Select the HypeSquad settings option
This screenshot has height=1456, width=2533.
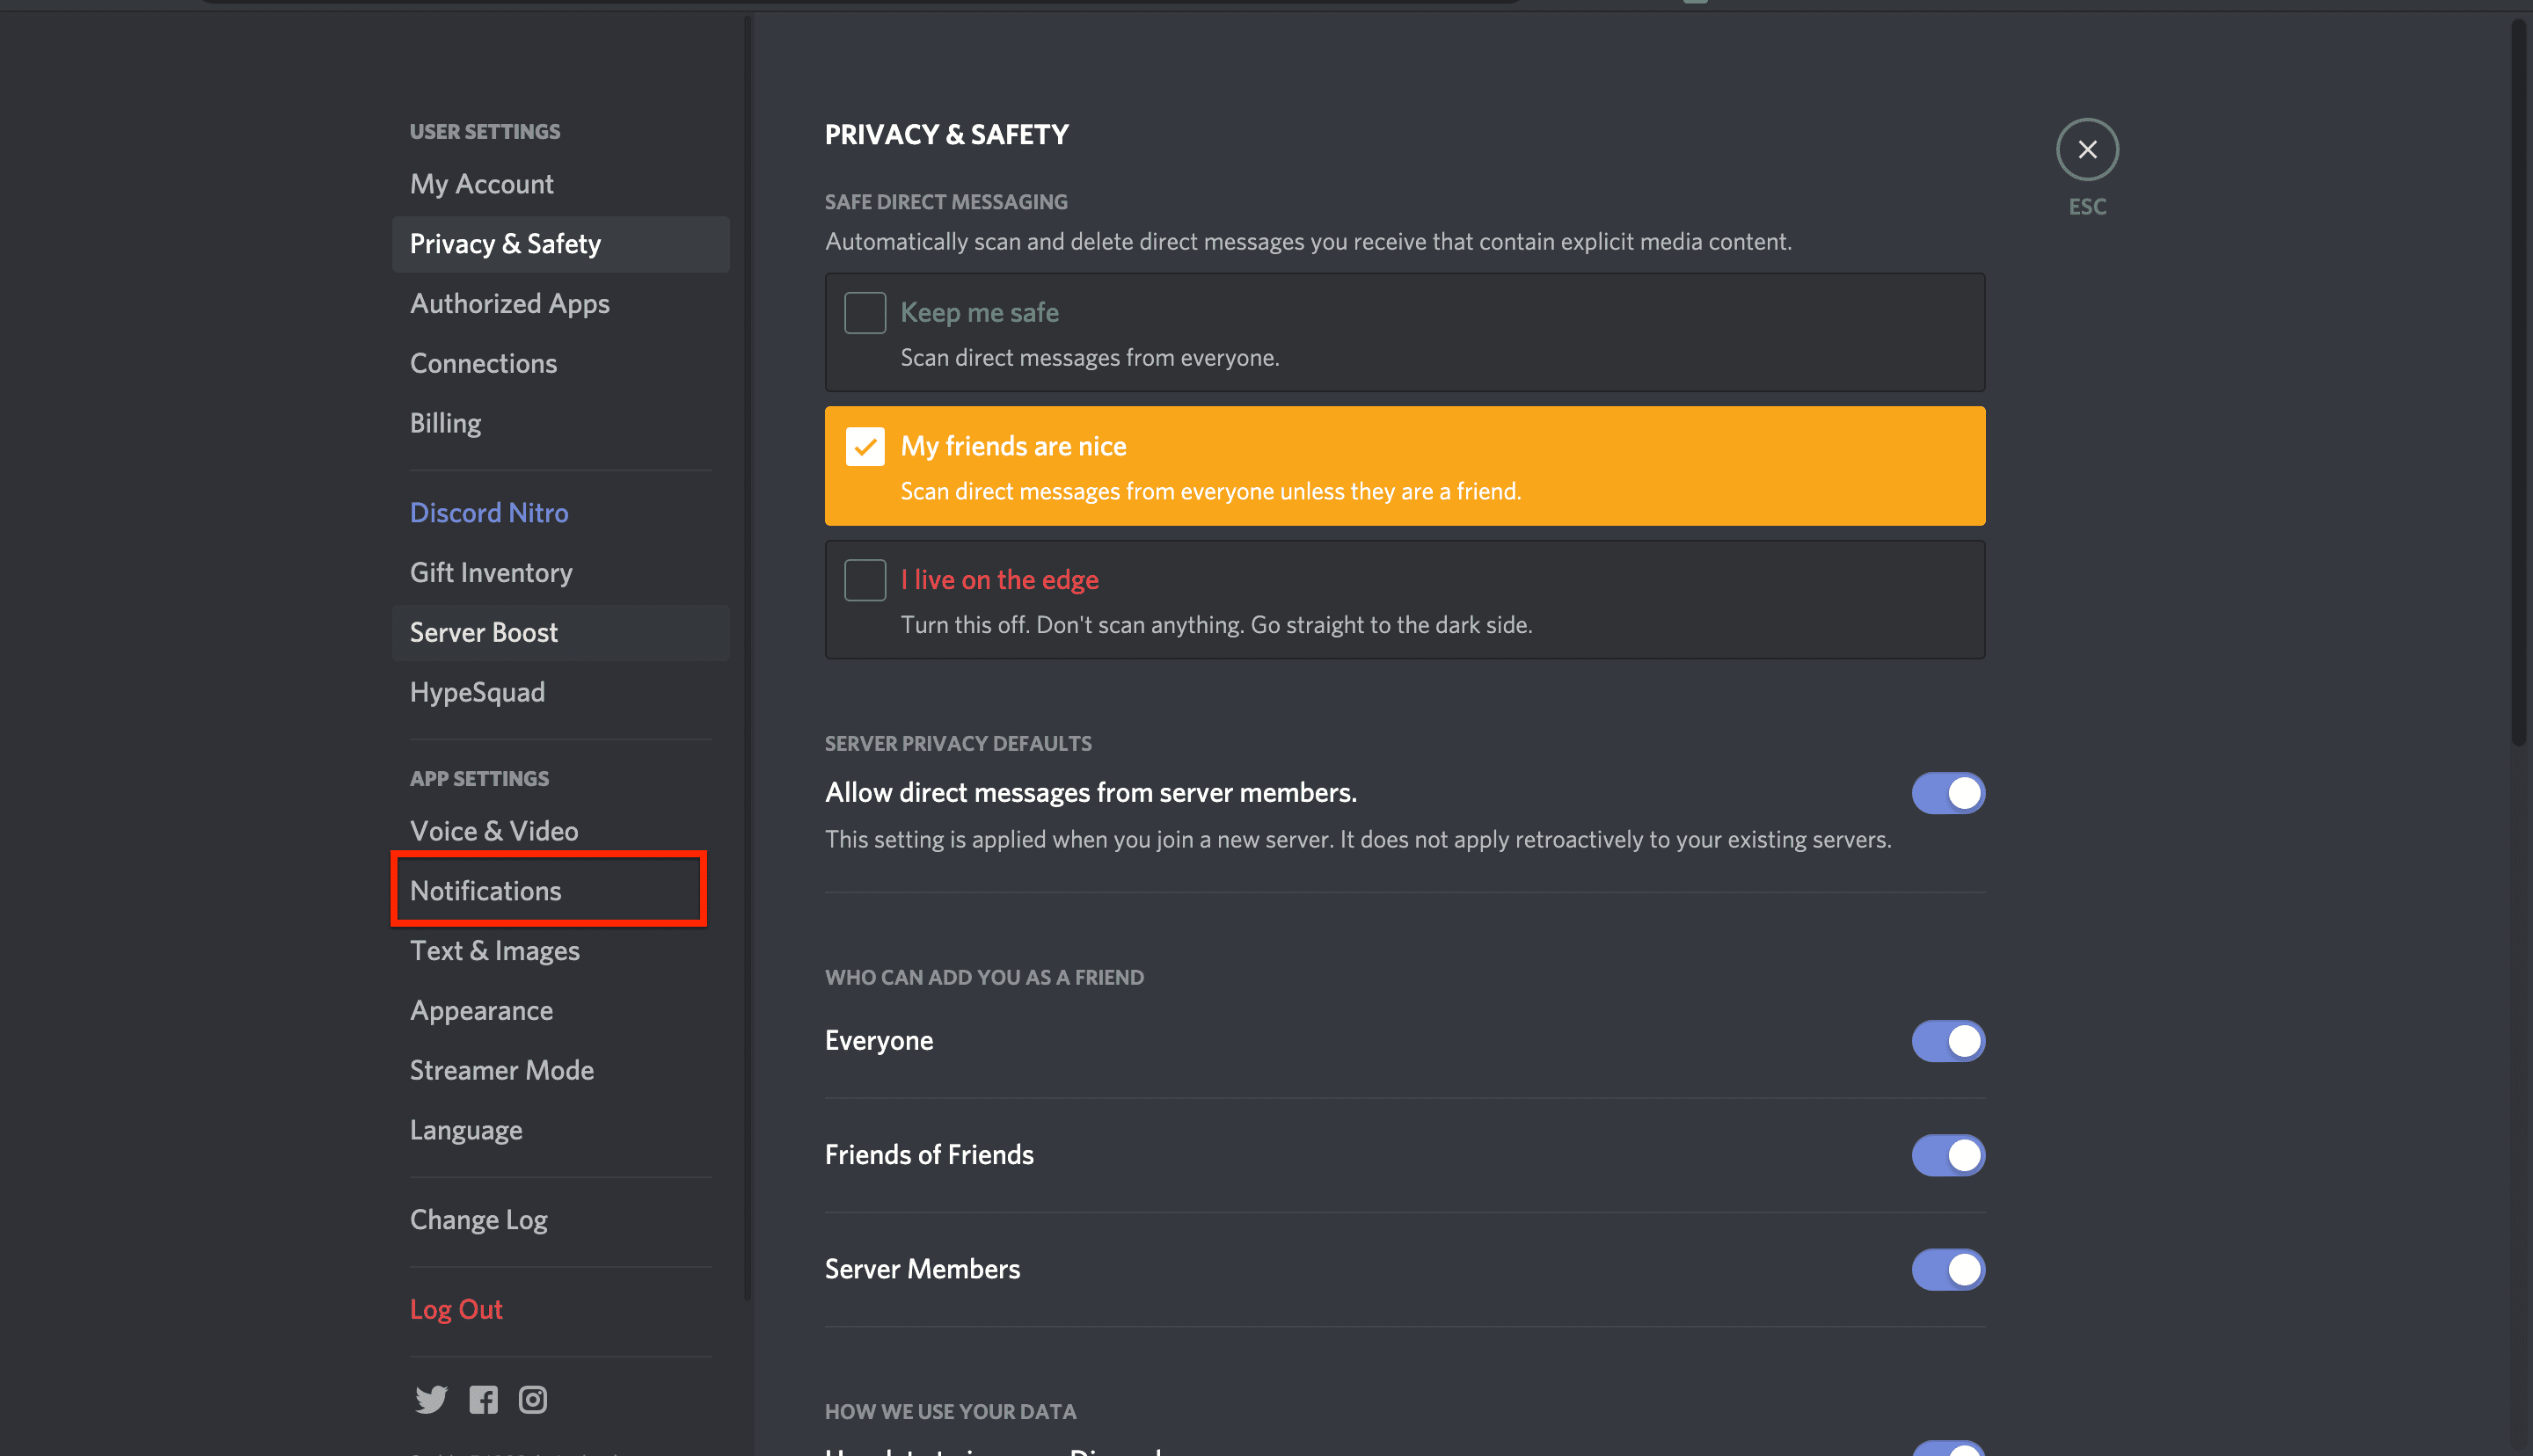pyautogui.click(x=477, y=690)
